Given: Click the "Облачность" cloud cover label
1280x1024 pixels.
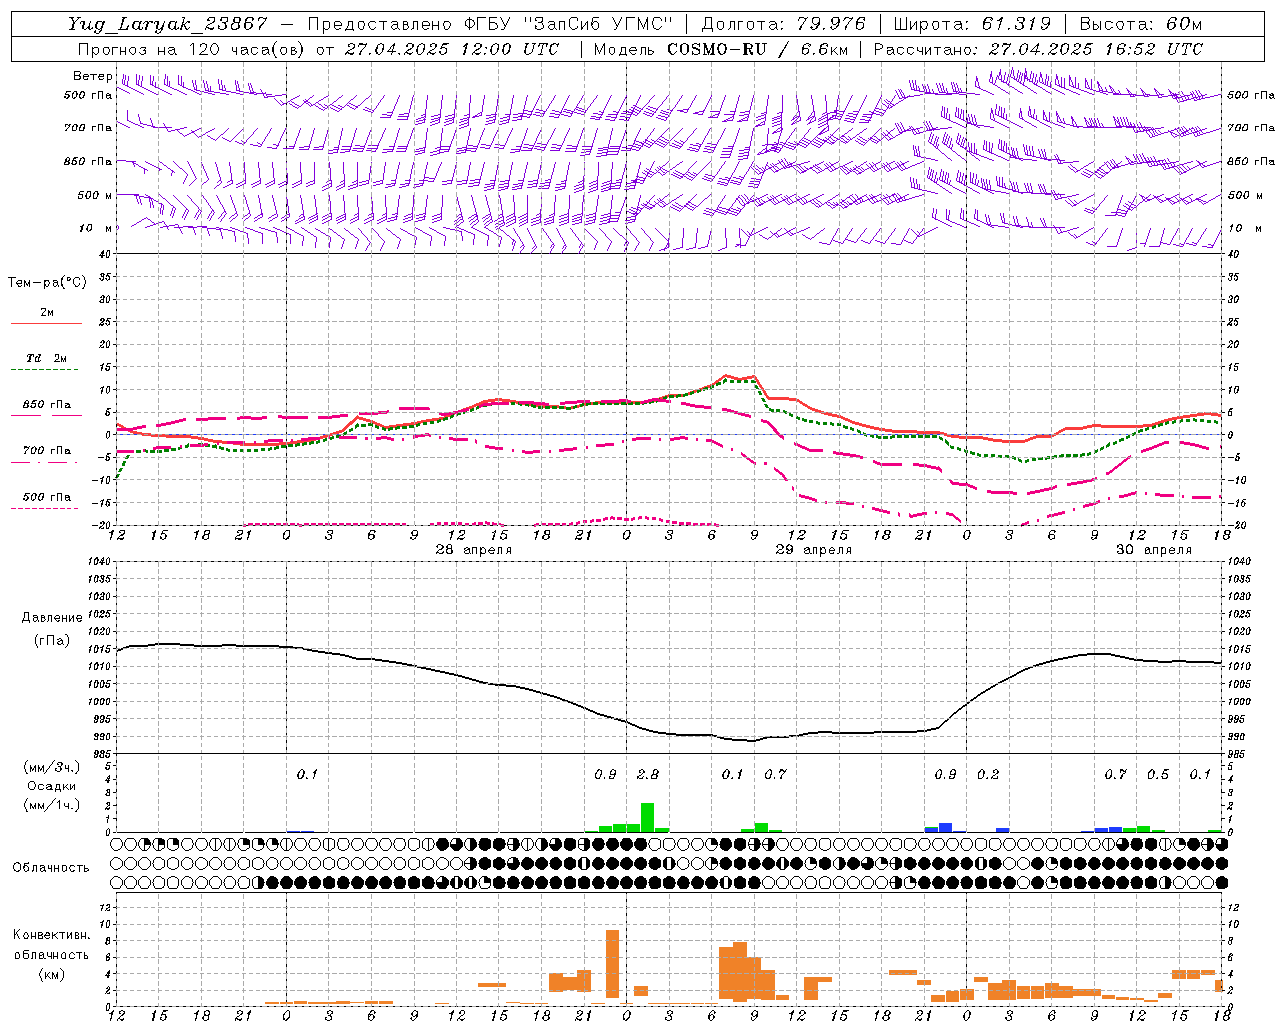Looking at the screenshot, I should [x=51, y=868].
